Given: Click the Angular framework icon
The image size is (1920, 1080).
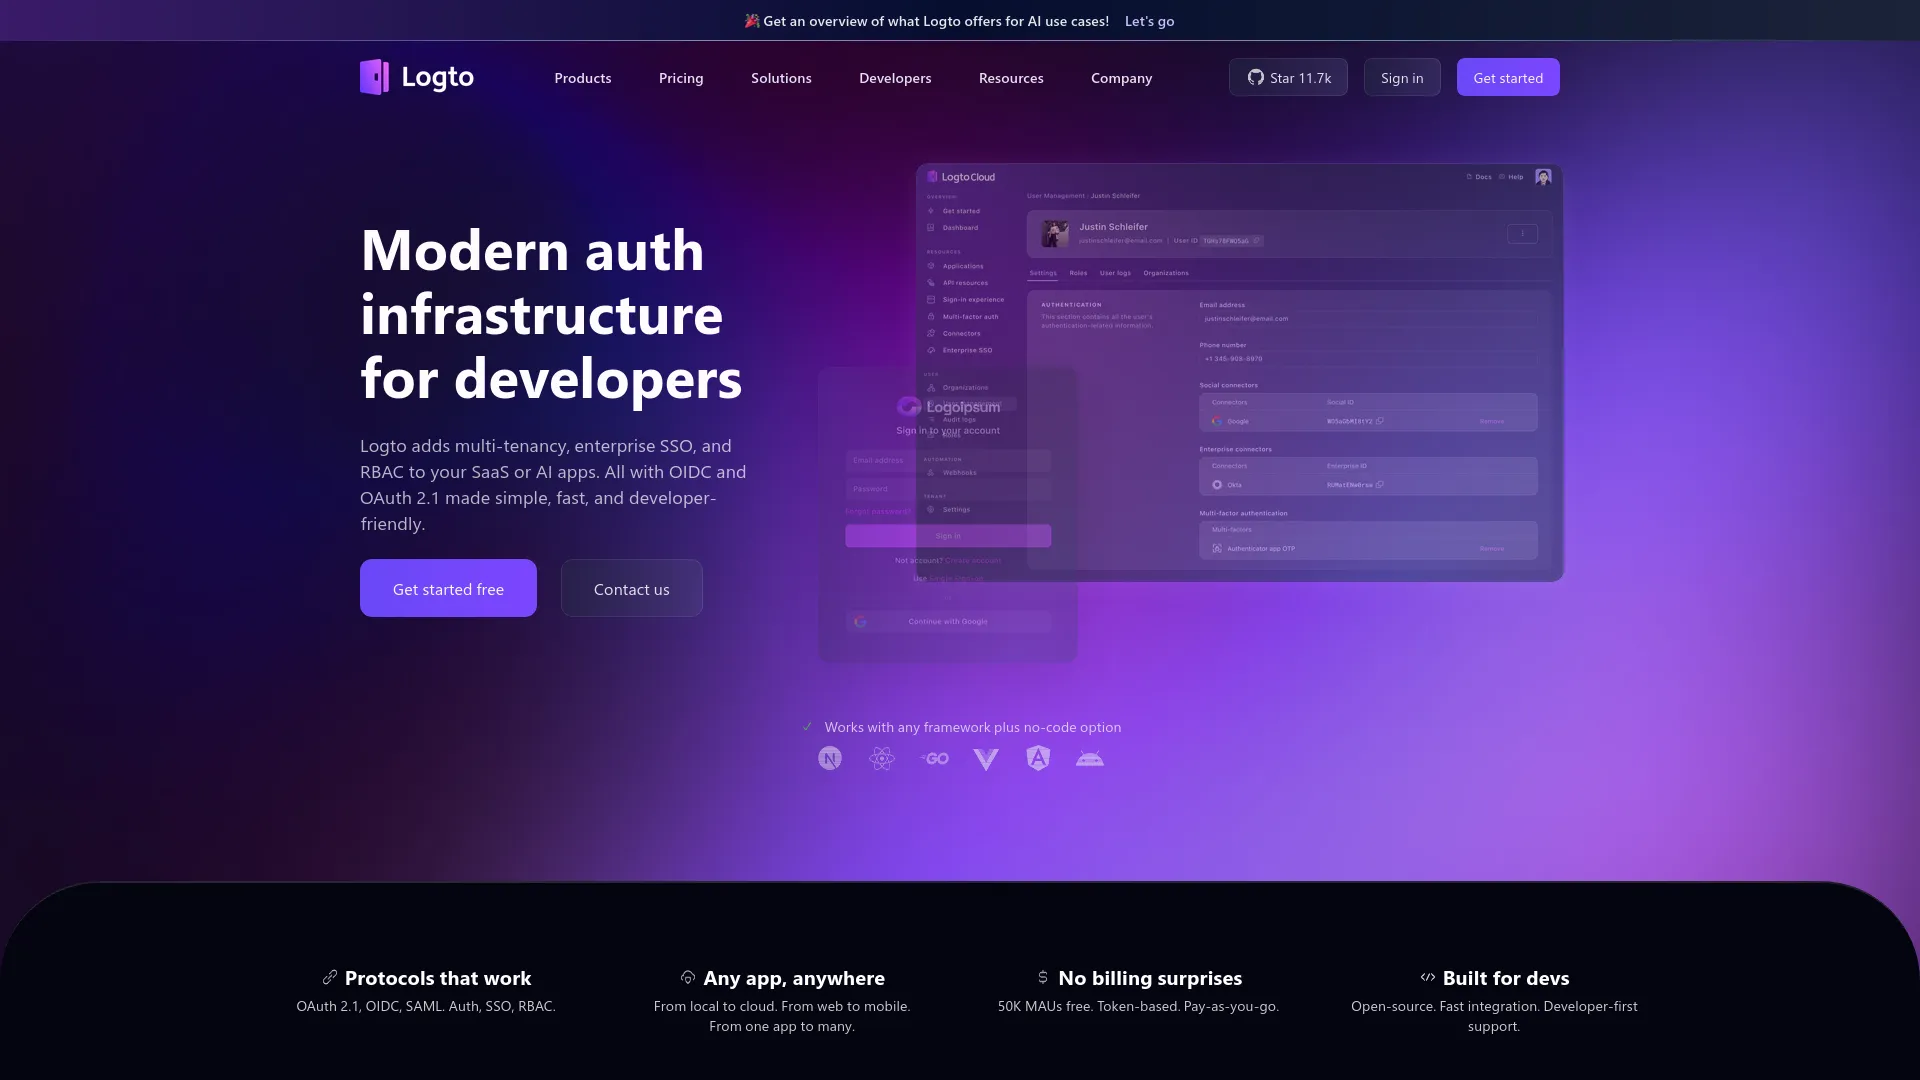Looking at the screenshot, I should [x=1038, y=759].
